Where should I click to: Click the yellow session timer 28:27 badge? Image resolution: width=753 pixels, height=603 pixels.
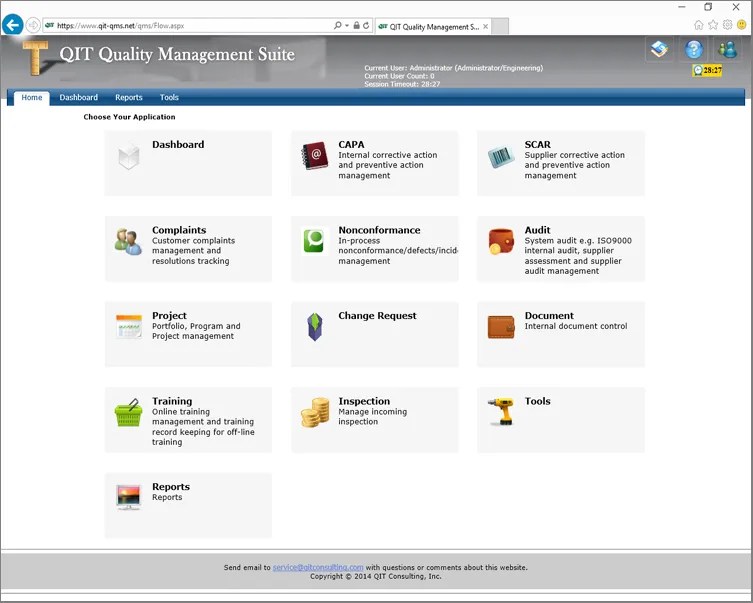[707, 71]
